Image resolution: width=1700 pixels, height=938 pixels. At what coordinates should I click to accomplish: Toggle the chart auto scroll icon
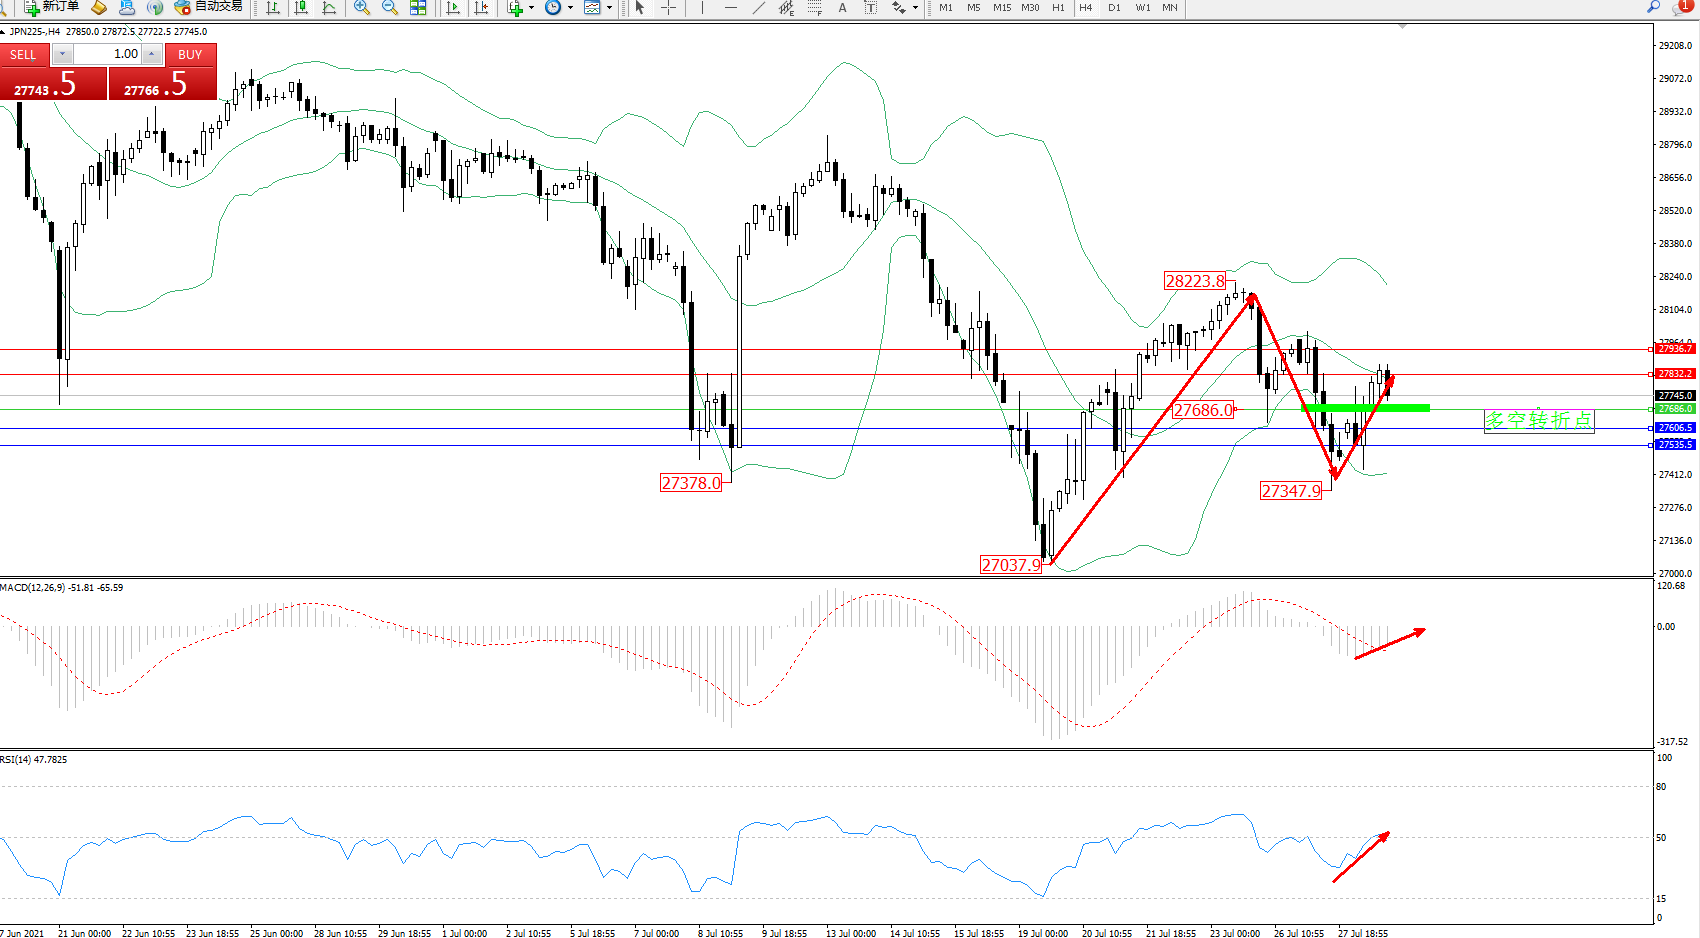(453, 7)
